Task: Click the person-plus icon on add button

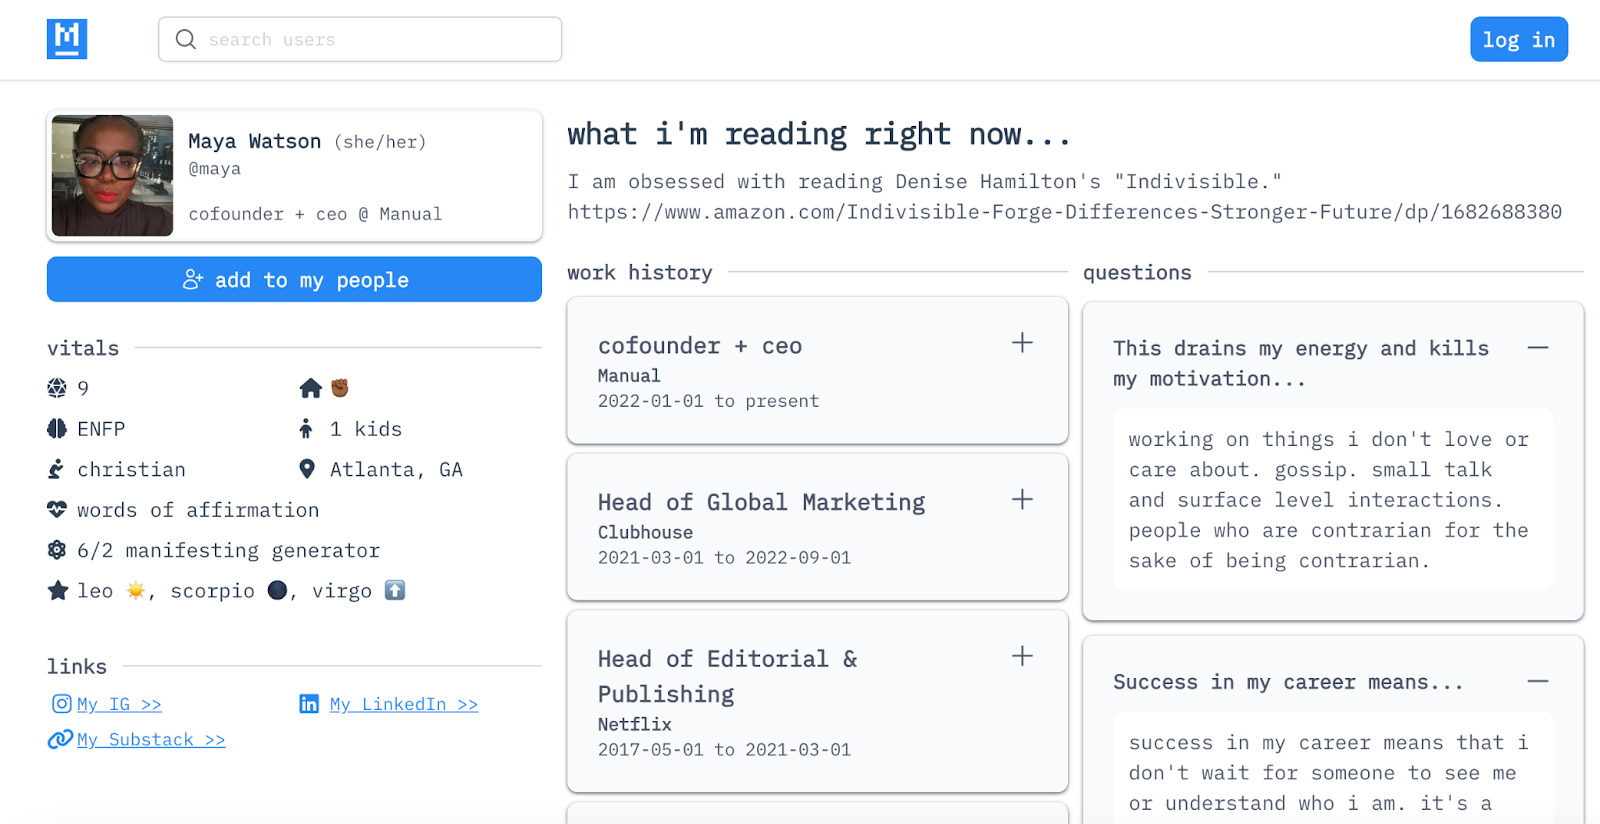Action: point(193,279)
